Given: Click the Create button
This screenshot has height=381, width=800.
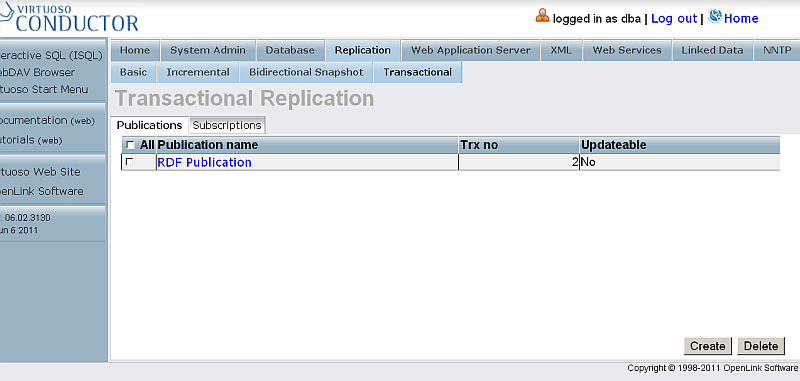Looking at the screenshot, I should click(x=708, y=346).
